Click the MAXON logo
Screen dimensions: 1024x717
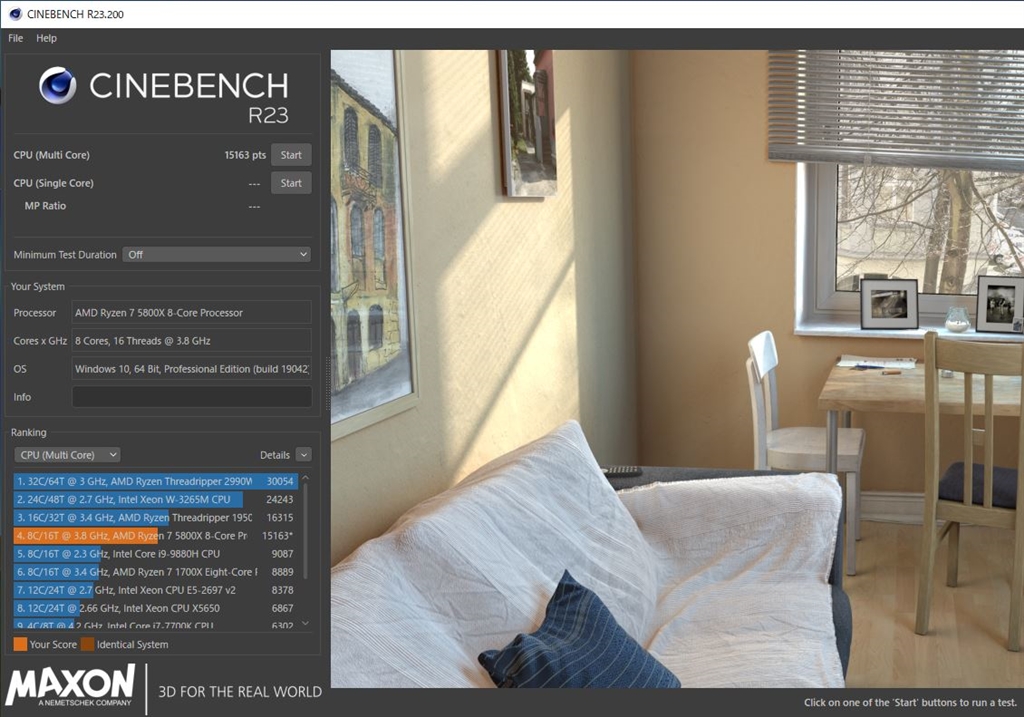70,685
